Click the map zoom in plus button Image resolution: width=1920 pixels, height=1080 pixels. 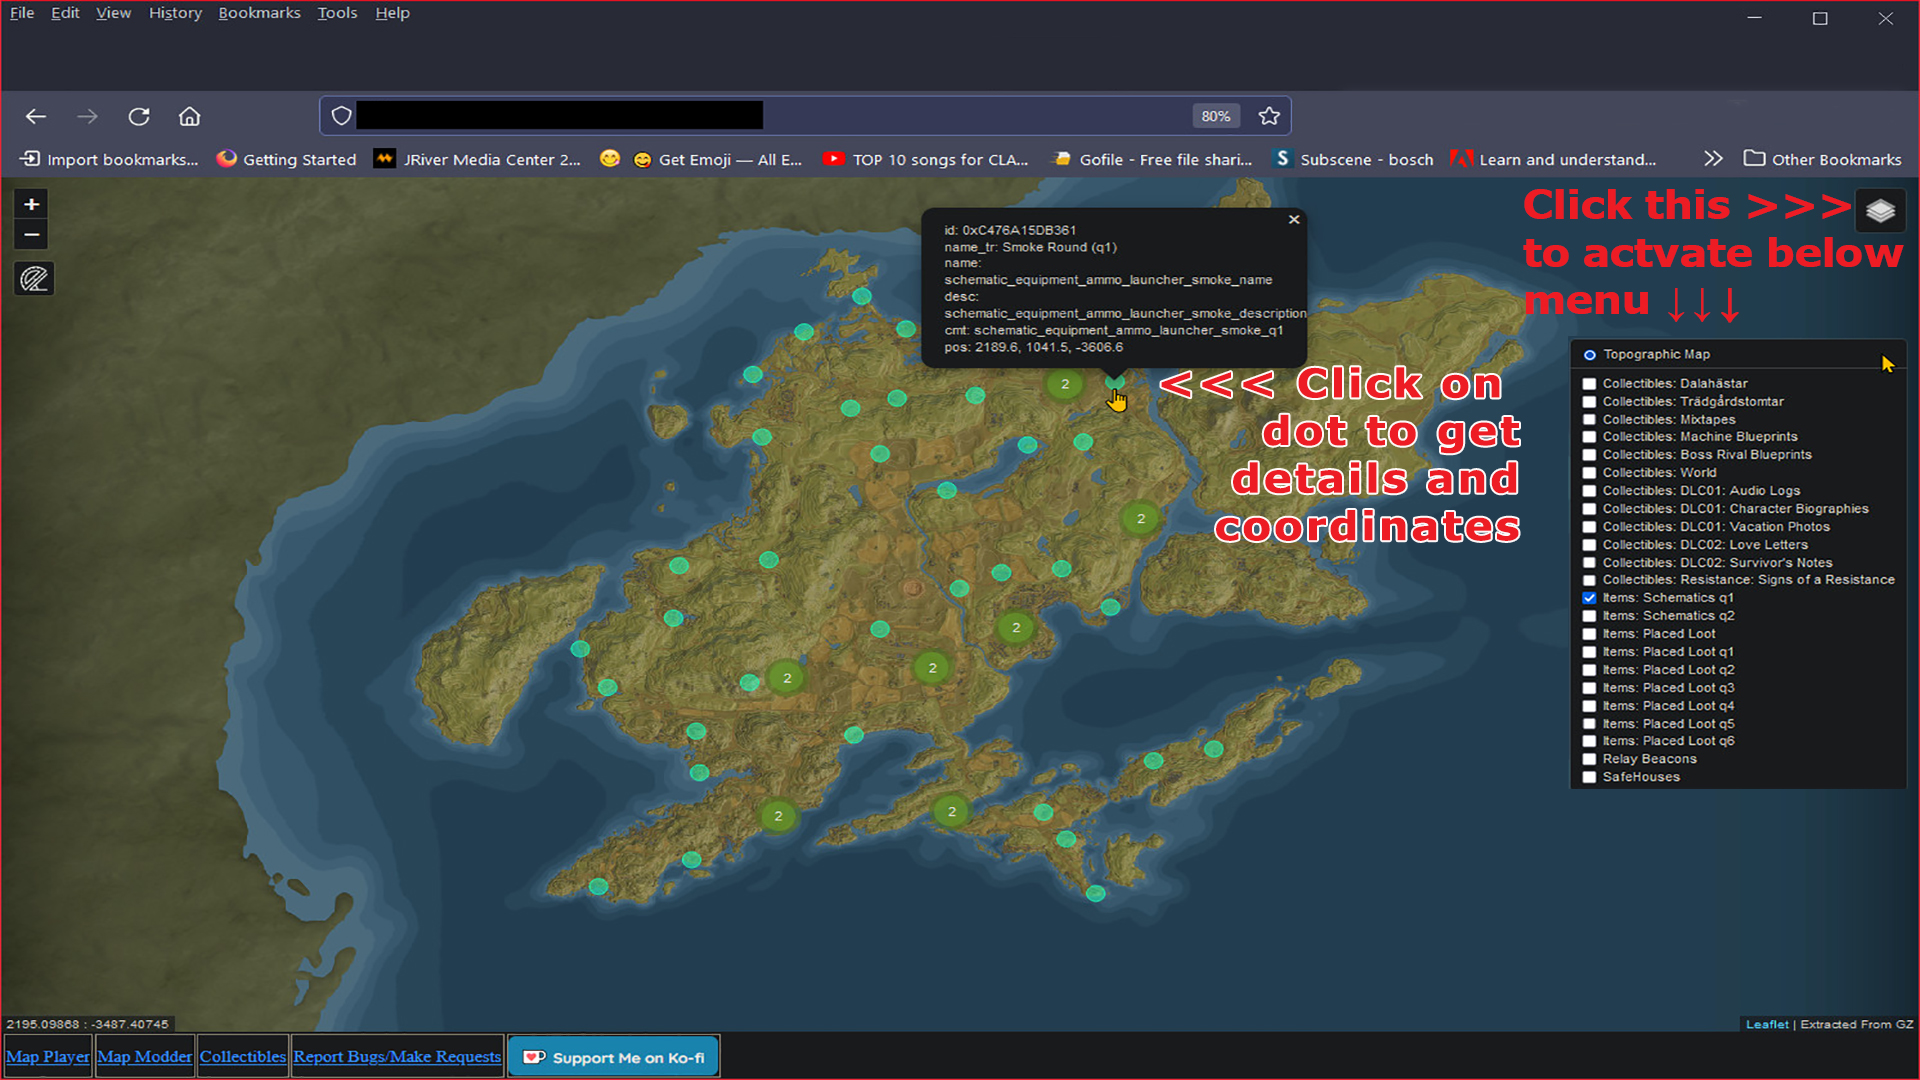tap(32, 205)
